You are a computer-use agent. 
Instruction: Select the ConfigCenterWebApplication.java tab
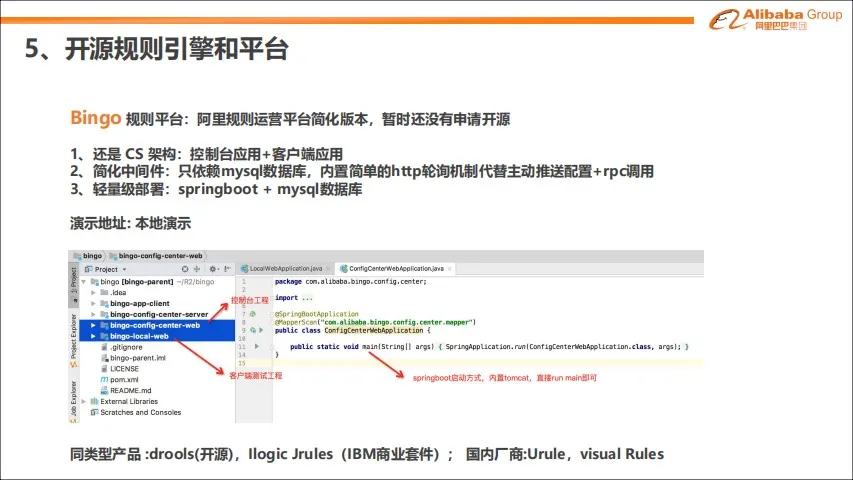tap(396, 268)
